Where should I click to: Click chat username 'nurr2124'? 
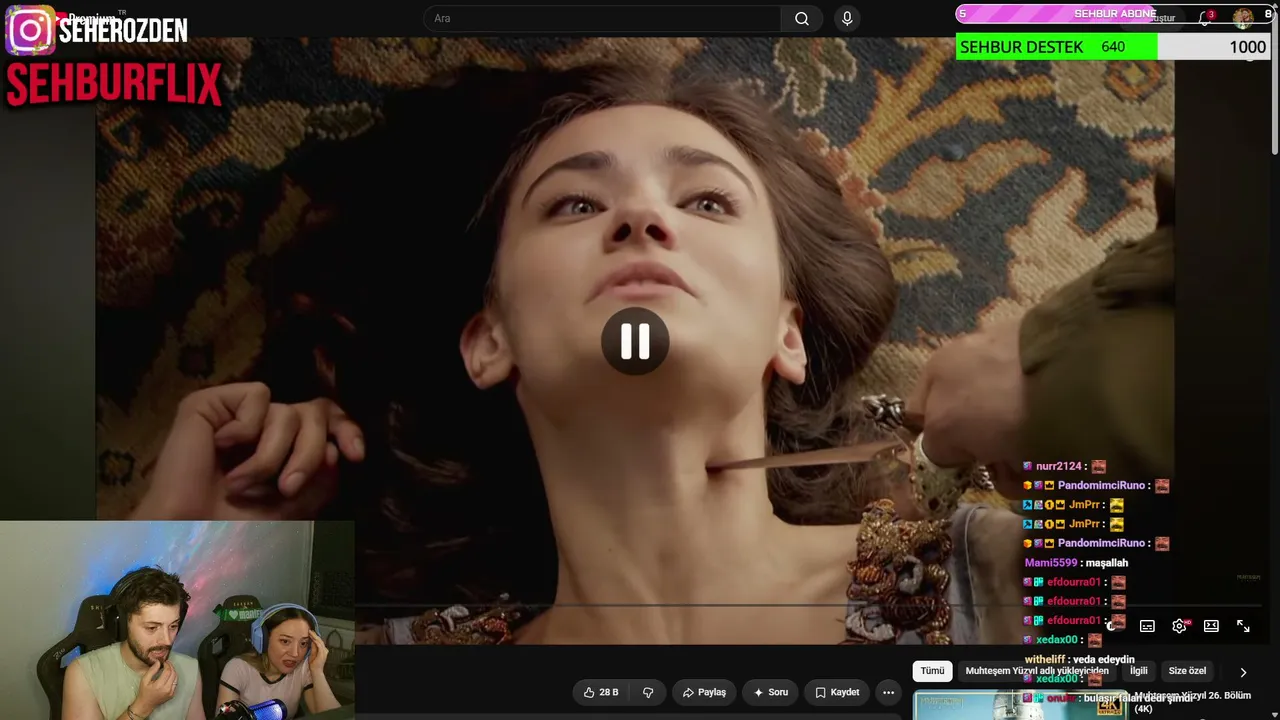tap(1059, 466)
